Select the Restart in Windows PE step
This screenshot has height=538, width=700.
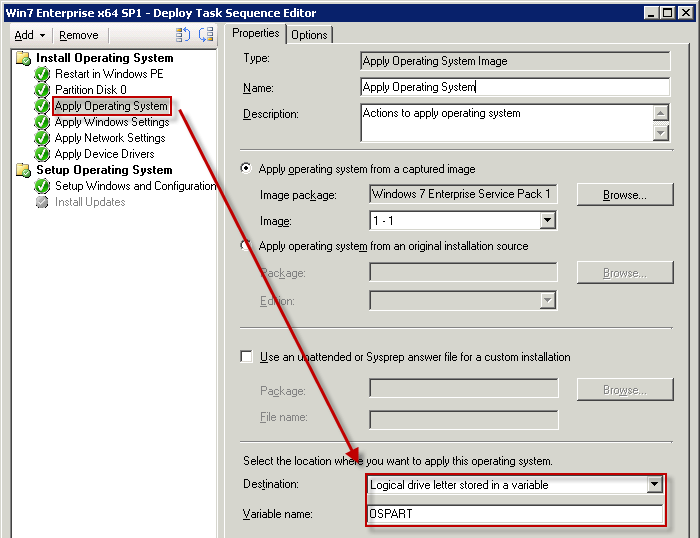pyautogui.click(x=109, y=74)
